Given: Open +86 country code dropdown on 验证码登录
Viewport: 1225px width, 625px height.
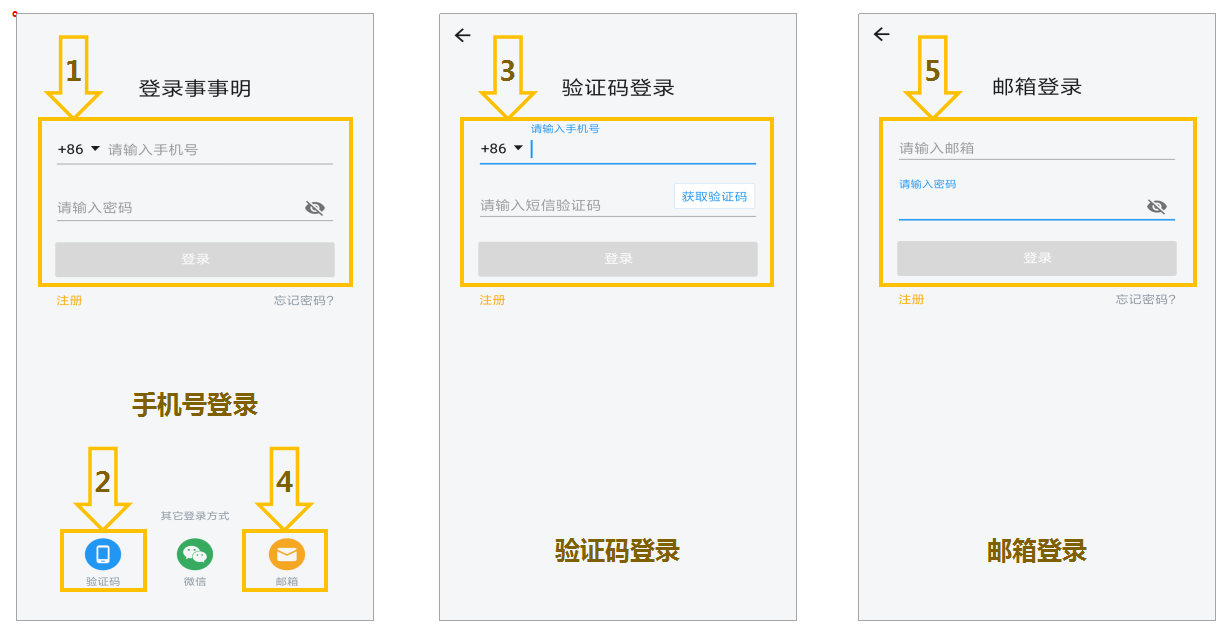Looking at the screenshot, I should click(x=502, y=149).
